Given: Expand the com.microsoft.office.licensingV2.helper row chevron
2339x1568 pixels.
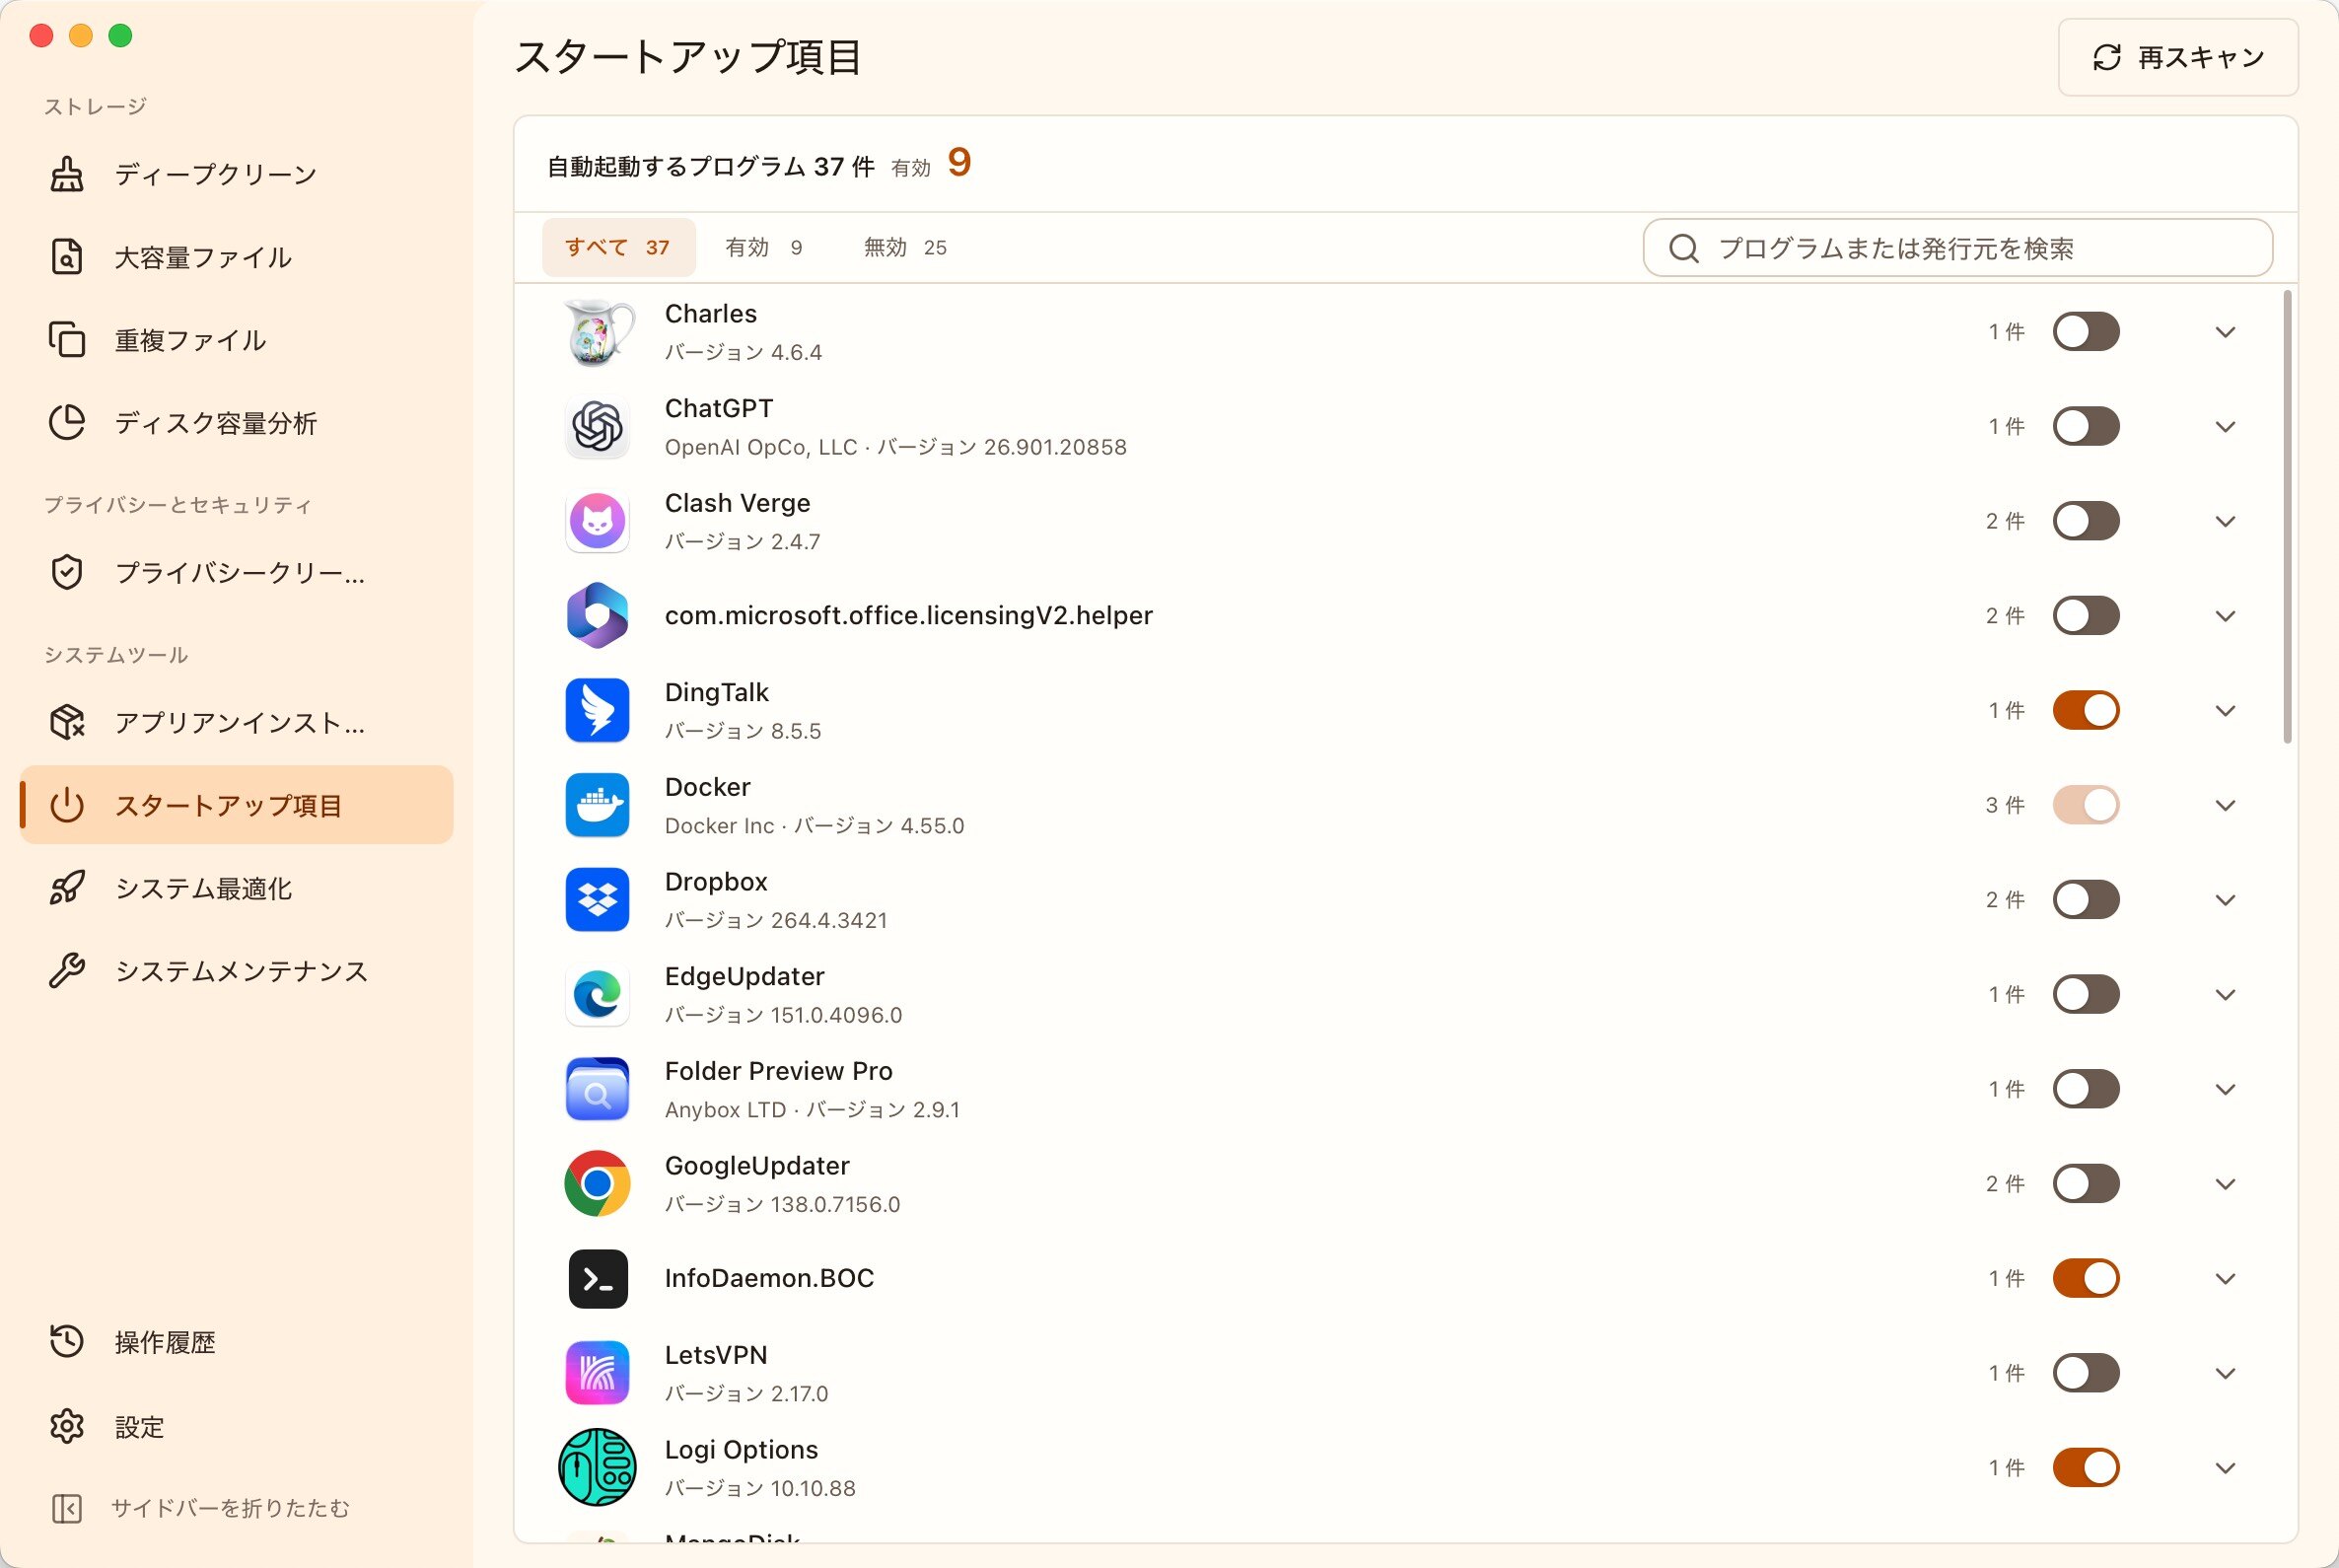Looking at the screenshot, I should tap(2225, 617).
